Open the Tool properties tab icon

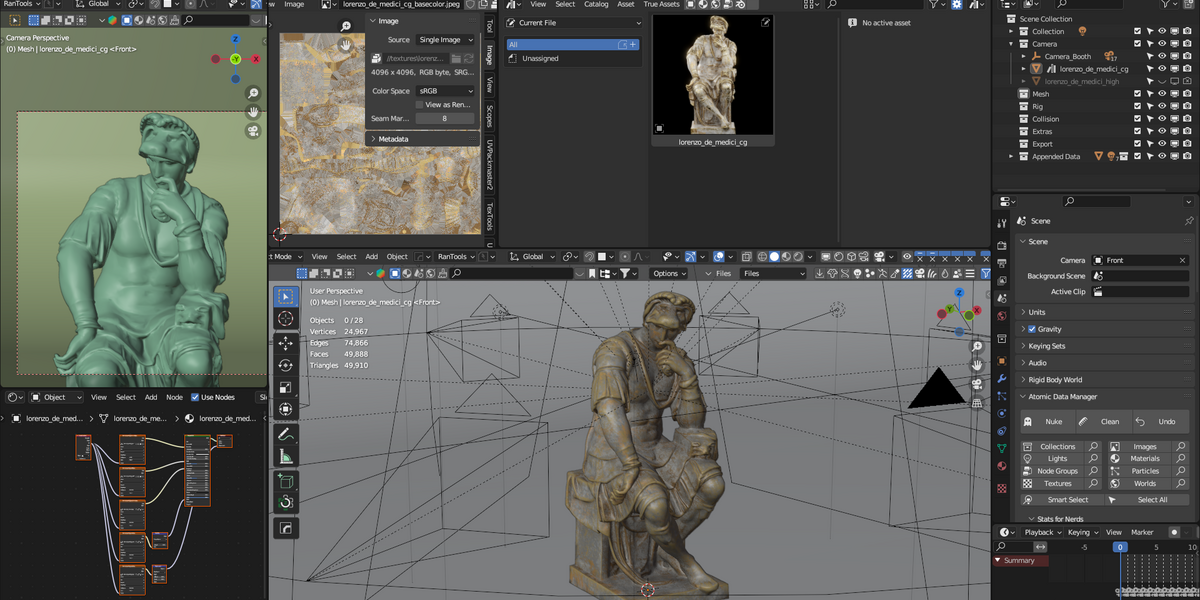tap(1002, 224)
